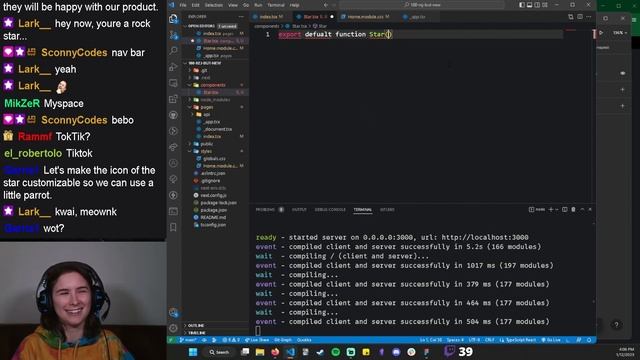Switch to the home.module.css editor tab
Screen dimensions: 640x360
pyautogui.click(x=365, y=17)
